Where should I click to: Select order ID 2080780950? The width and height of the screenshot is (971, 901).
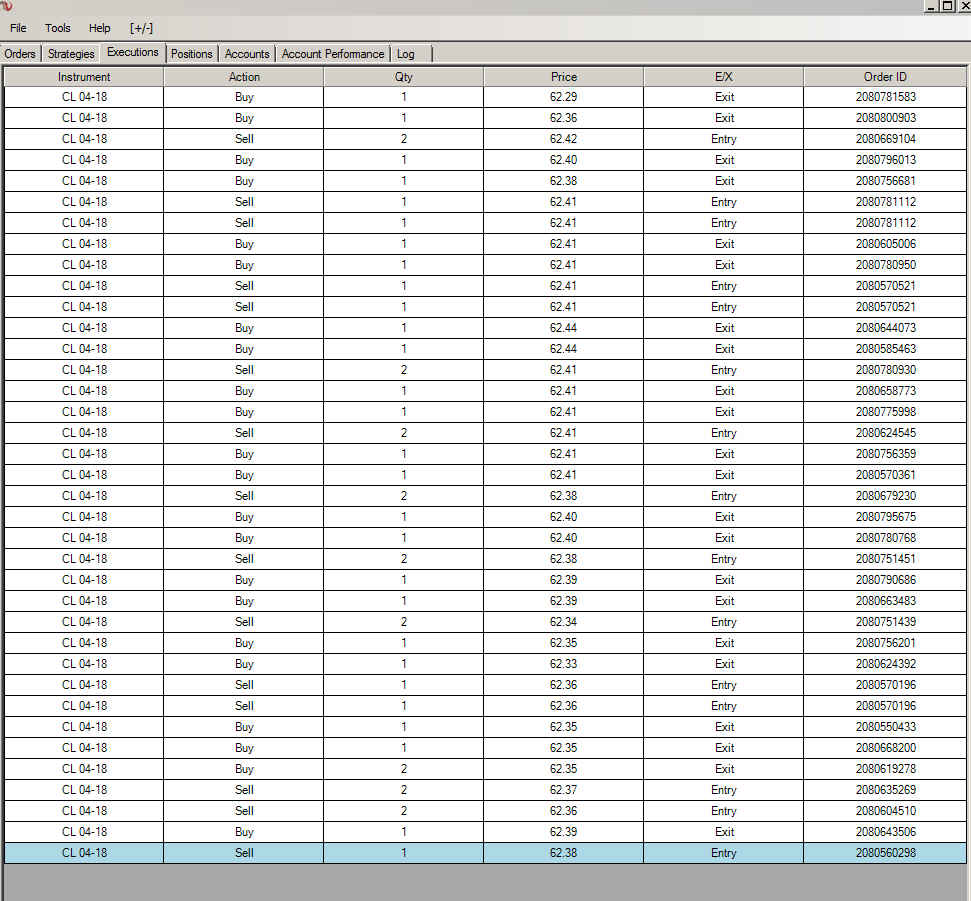tap(886, 265)
